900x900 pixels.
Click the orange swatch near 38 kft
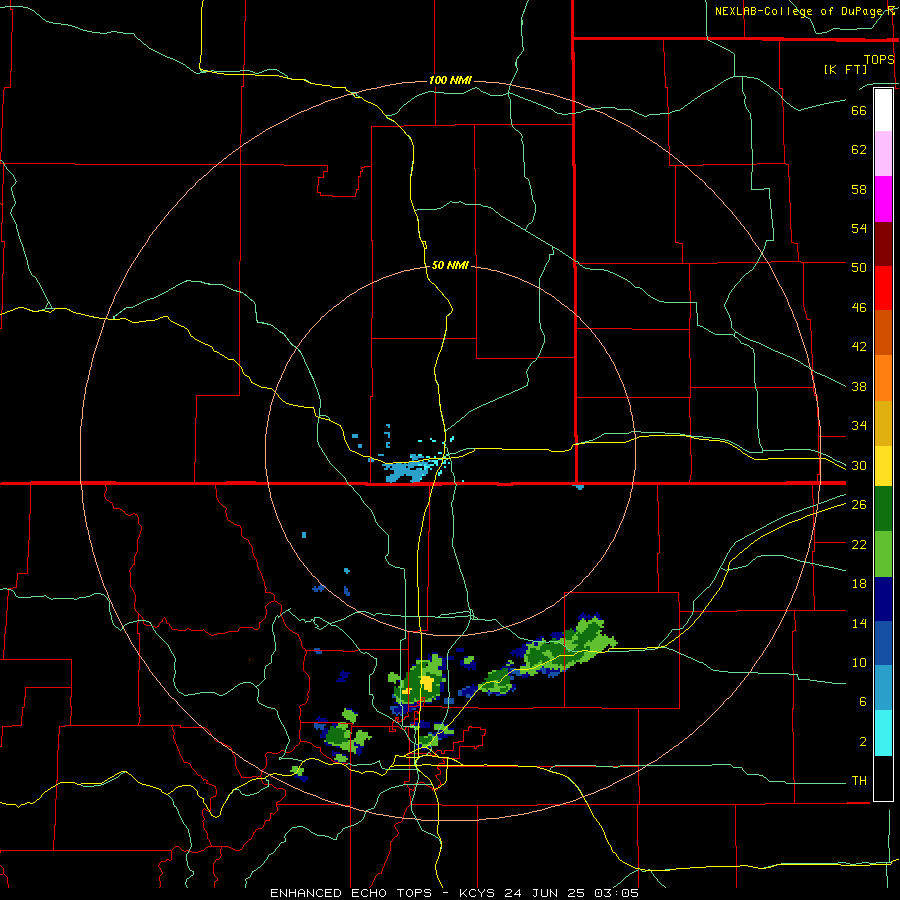(x=883, y=378)
